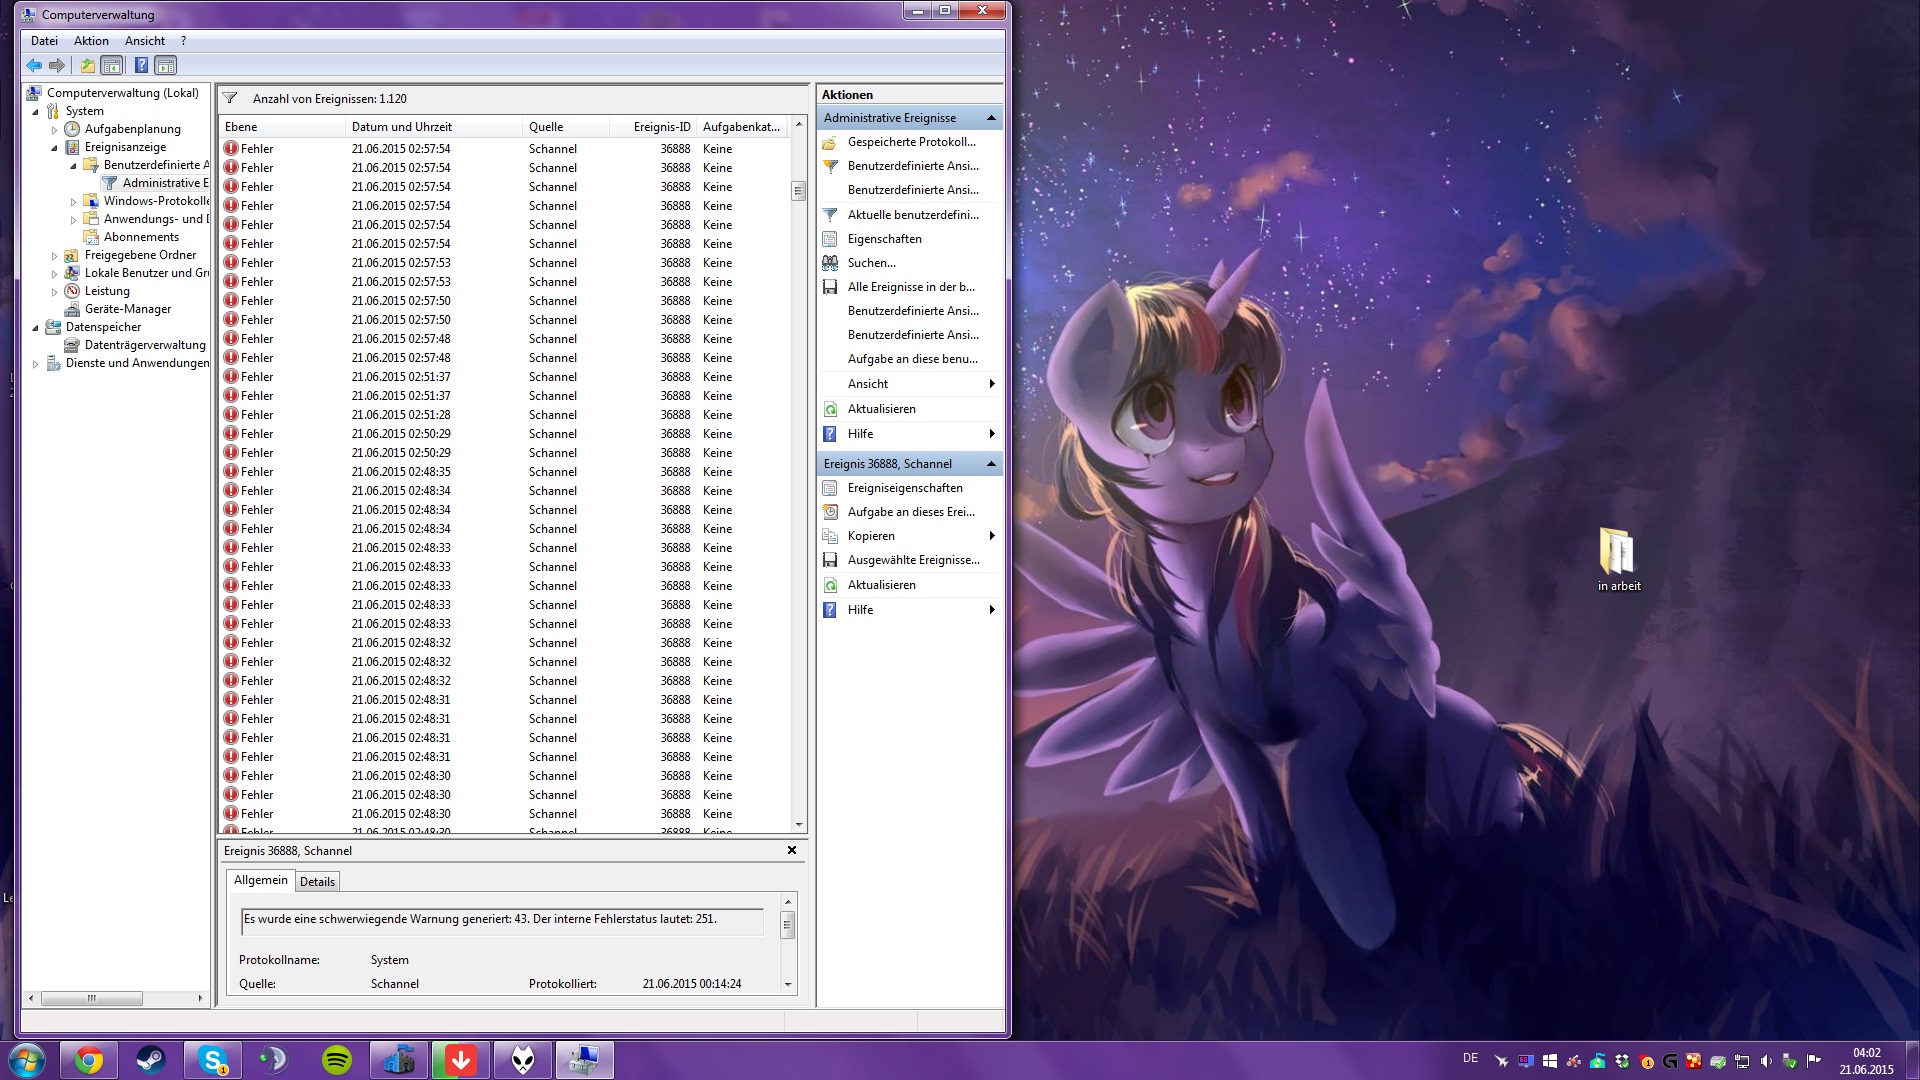The width and height of the screenshot is (1920, 1080).
Task: Switch to the Details tab
Action: [317, 882]
